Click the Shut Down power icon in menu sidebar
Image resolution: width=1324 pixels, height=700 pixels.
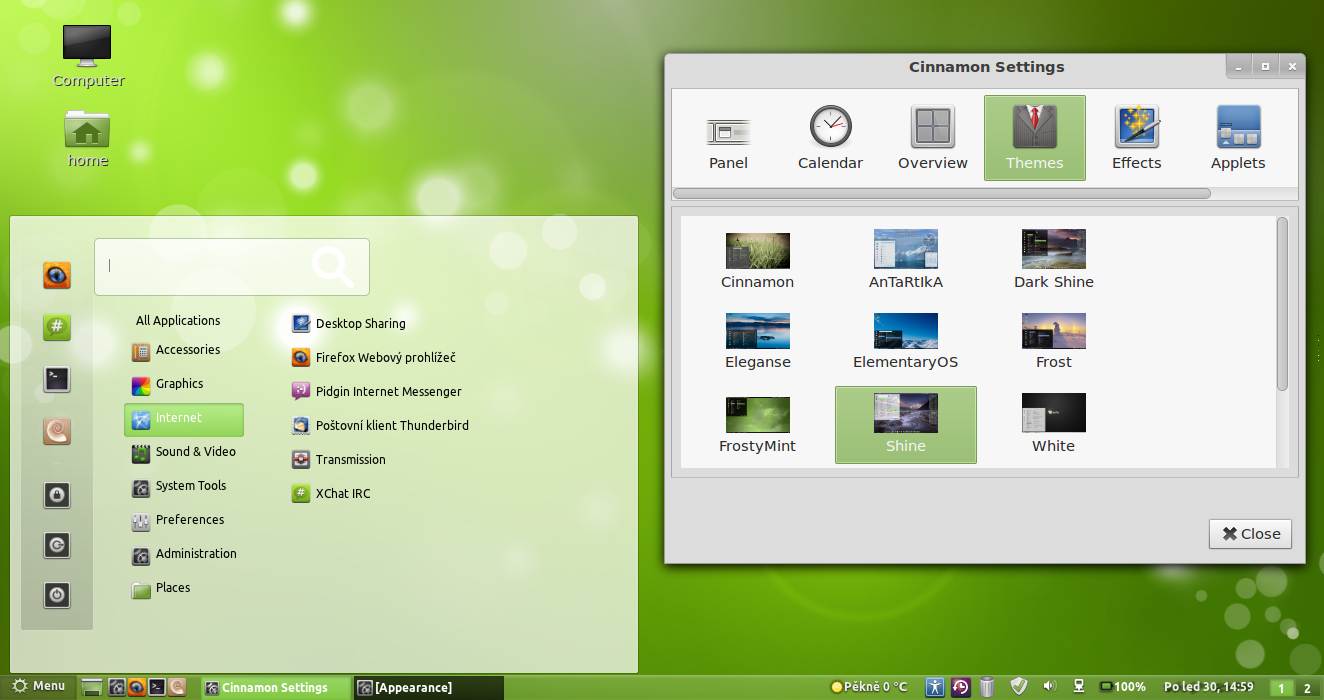pos(57,596)
